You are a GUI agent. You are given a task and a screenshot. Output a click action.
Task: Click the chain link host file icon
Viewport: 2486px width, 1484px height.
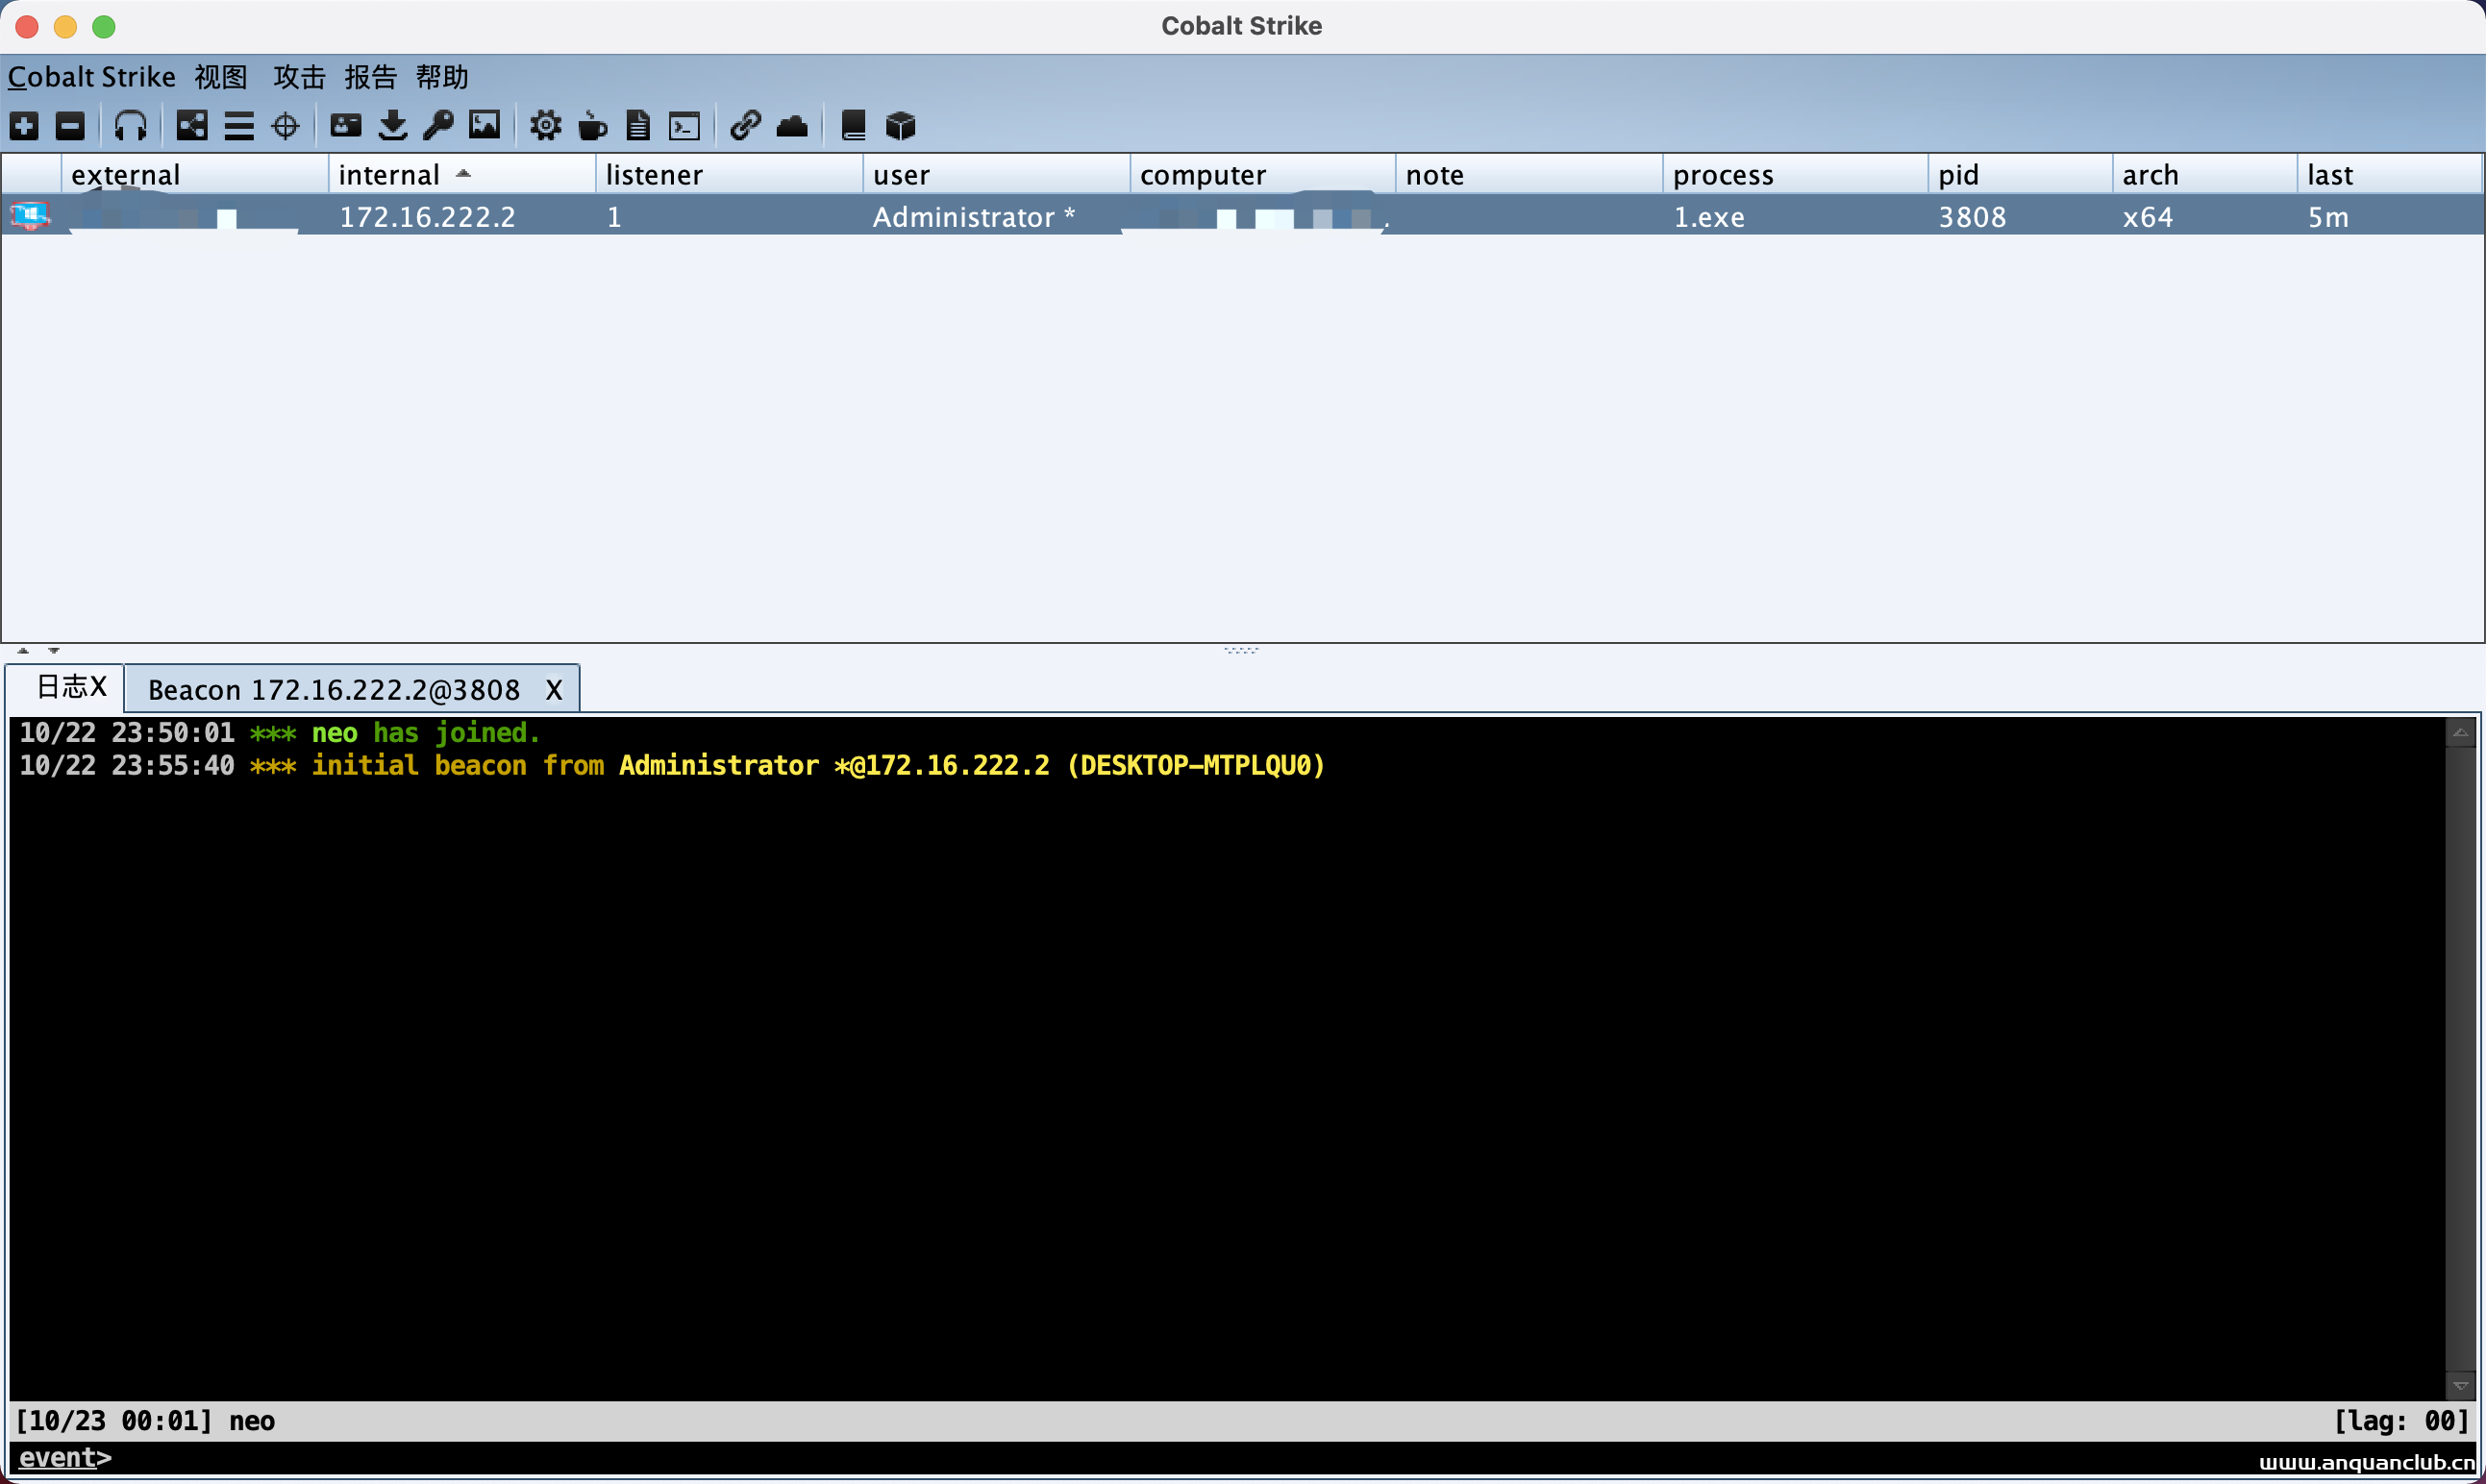point(745,126)
